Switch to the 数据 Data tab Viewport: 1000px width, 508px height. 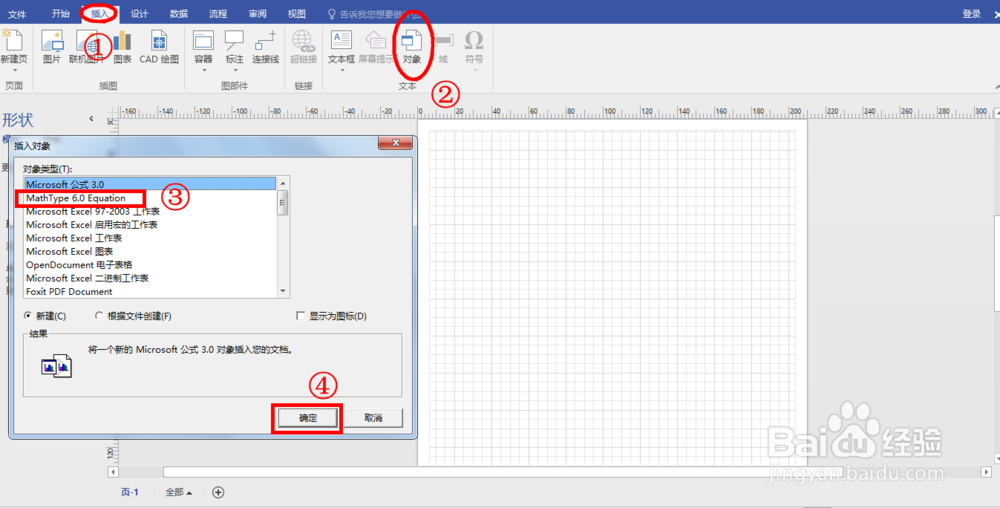tap(179, 14)
